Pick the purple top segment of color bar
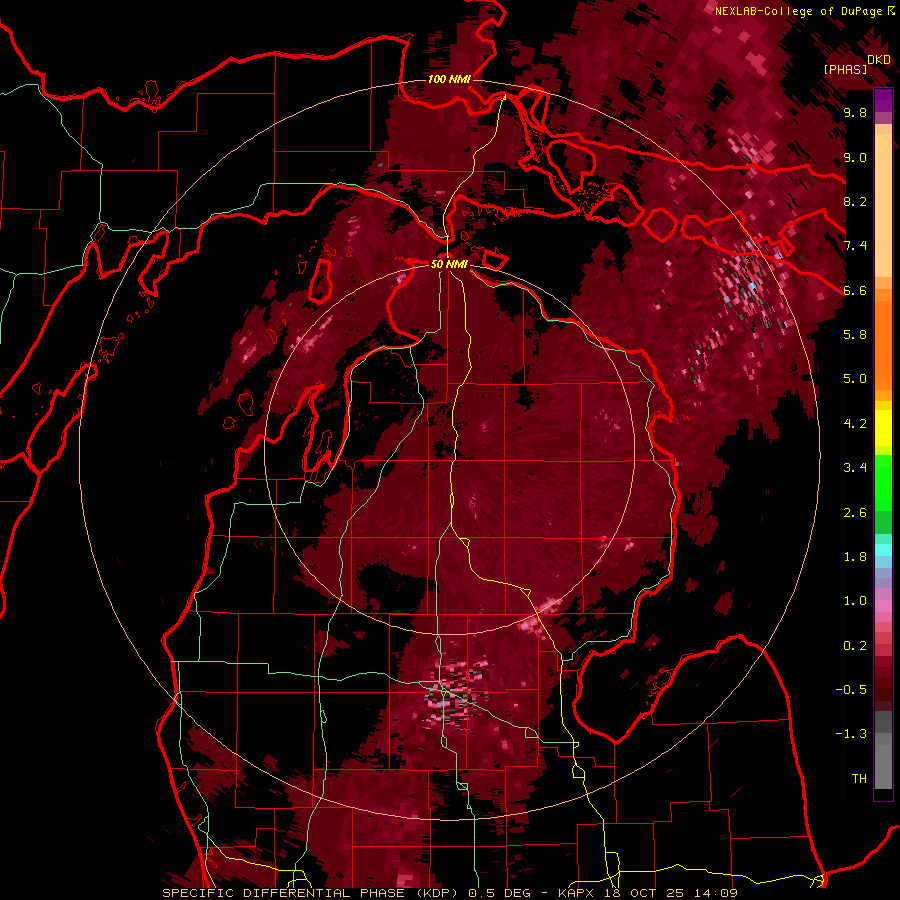Image resolution: width=900 pixels, height=900 pixels. (883, 99)
